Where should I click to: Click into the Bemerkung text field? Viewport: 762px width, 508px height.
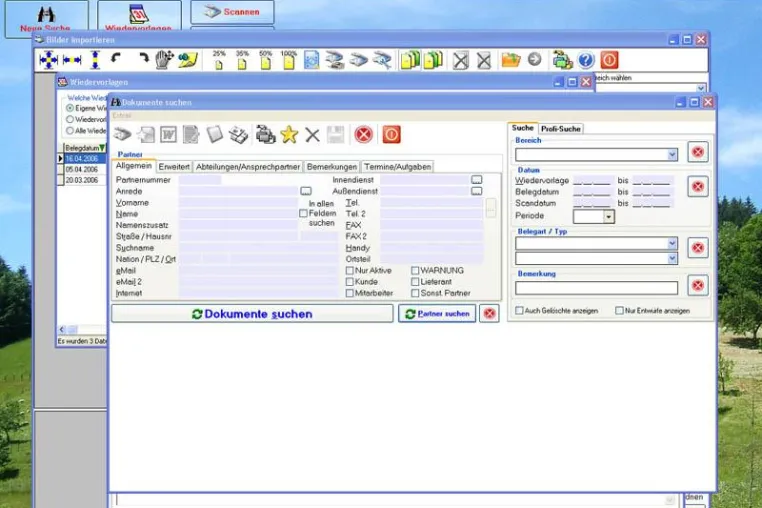pos(596,288)
